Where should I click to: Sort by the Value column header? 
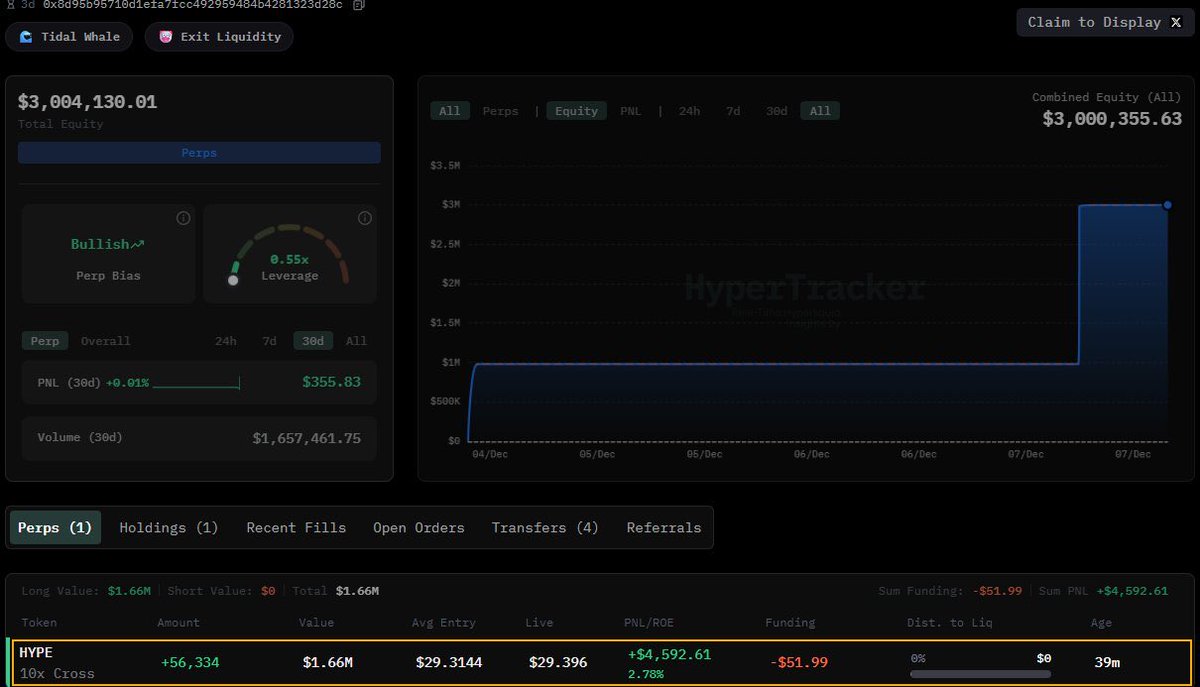pos(316,623)
